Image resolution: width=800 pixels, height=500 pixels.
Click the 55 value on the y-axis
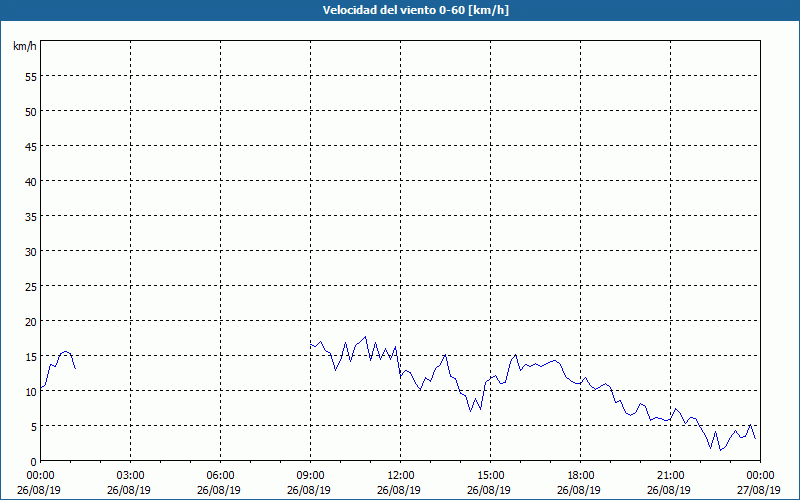[31, 77]
